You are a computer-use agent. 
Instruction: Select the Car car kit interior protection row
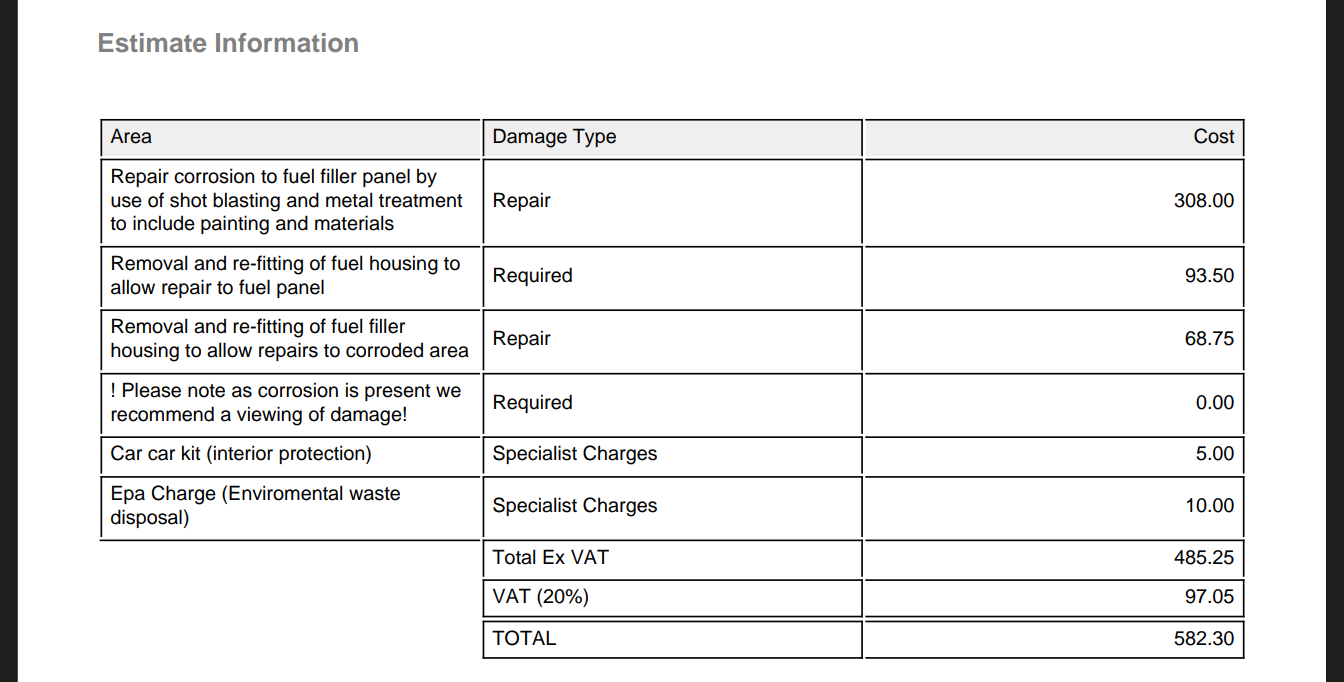point(241,454)
